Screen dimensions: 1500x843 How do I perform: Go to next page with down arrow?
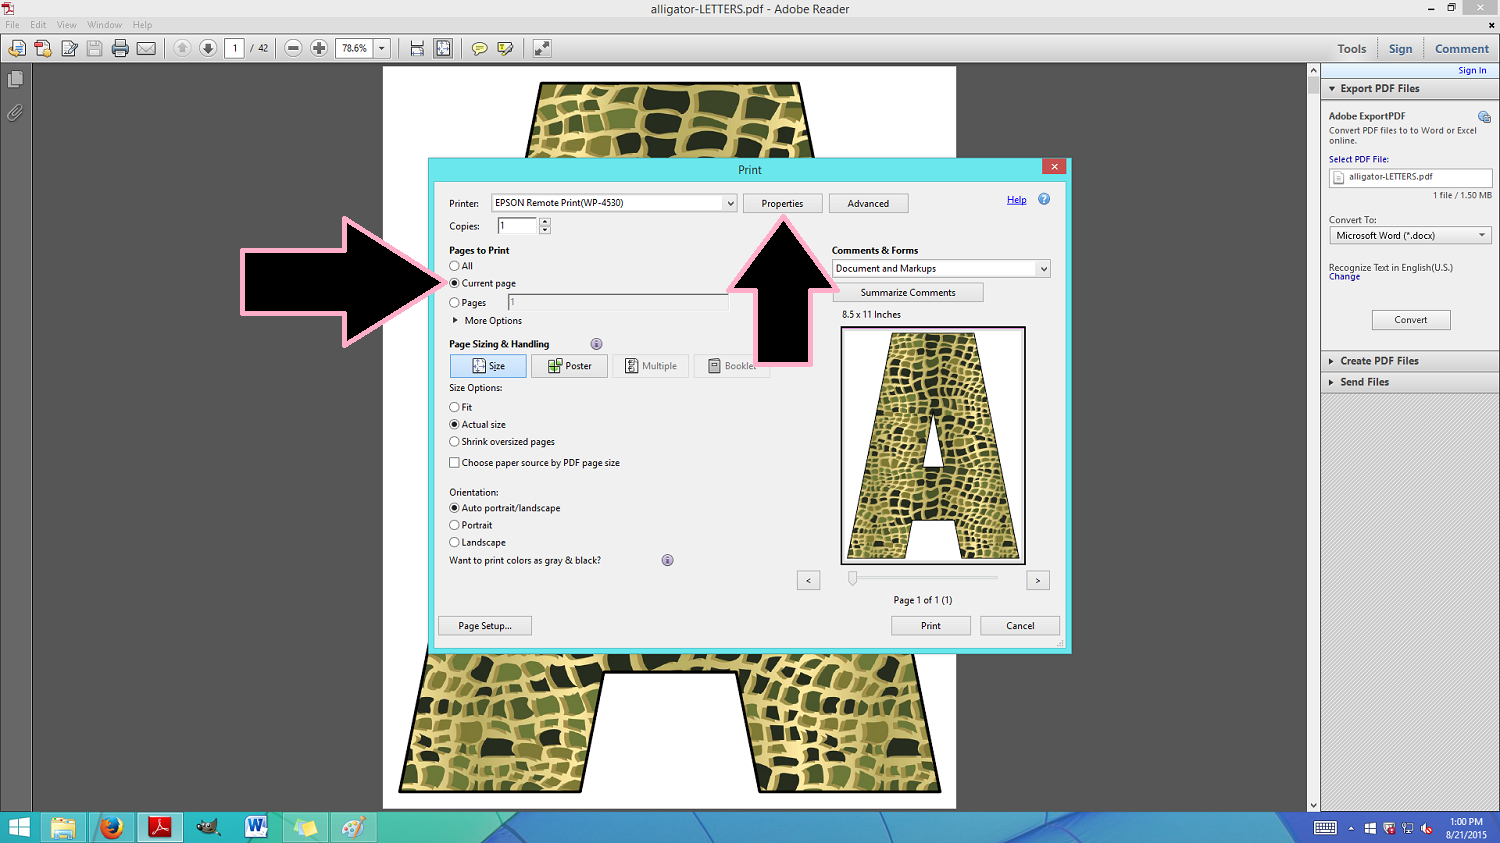tap(208, 48)
